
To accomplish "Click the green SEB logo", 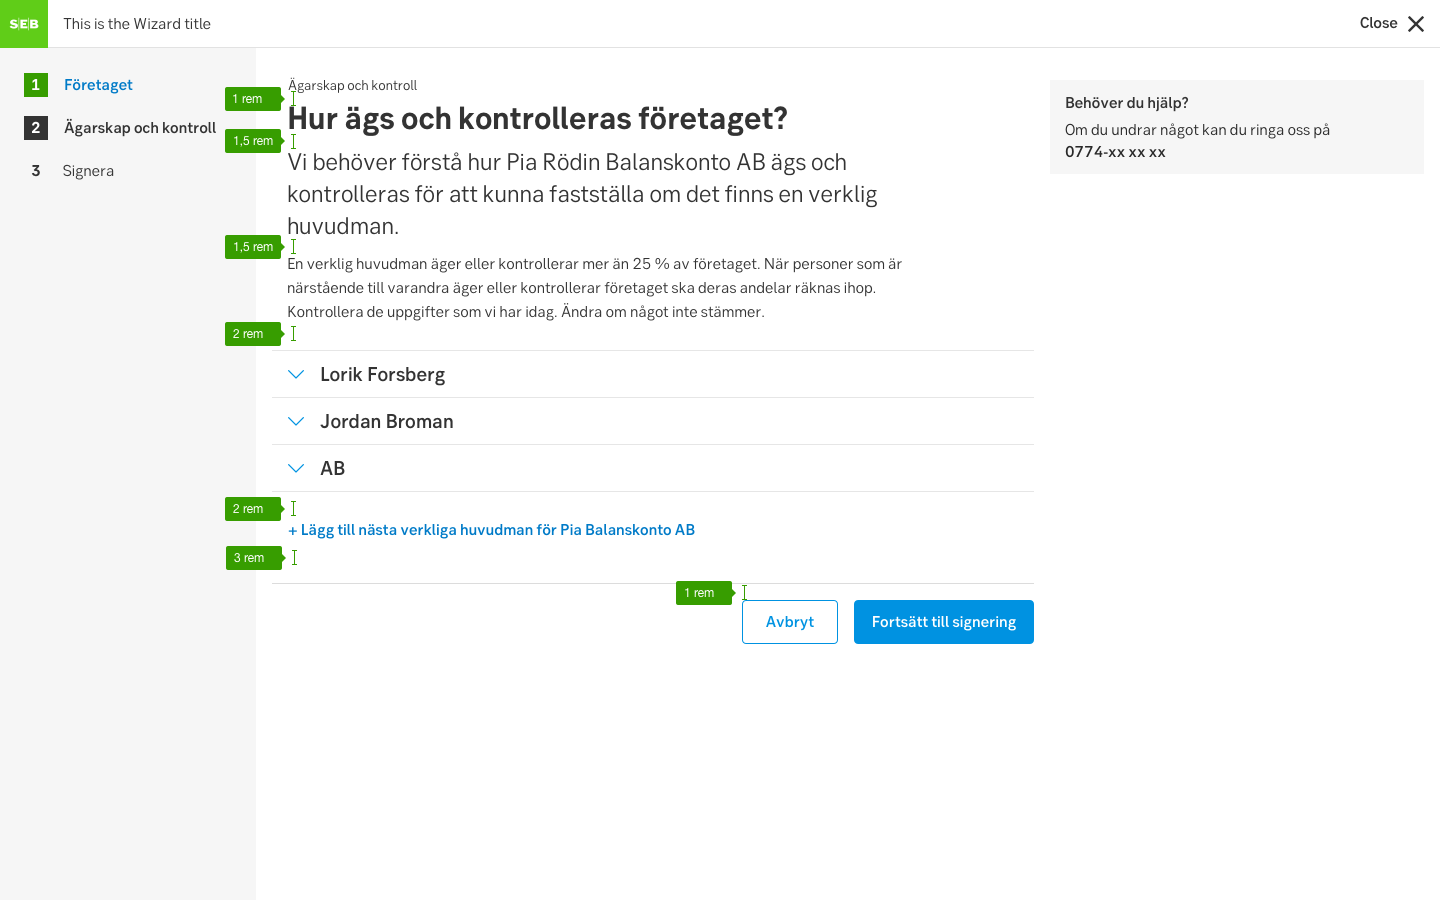I will [x=24, y=24].
